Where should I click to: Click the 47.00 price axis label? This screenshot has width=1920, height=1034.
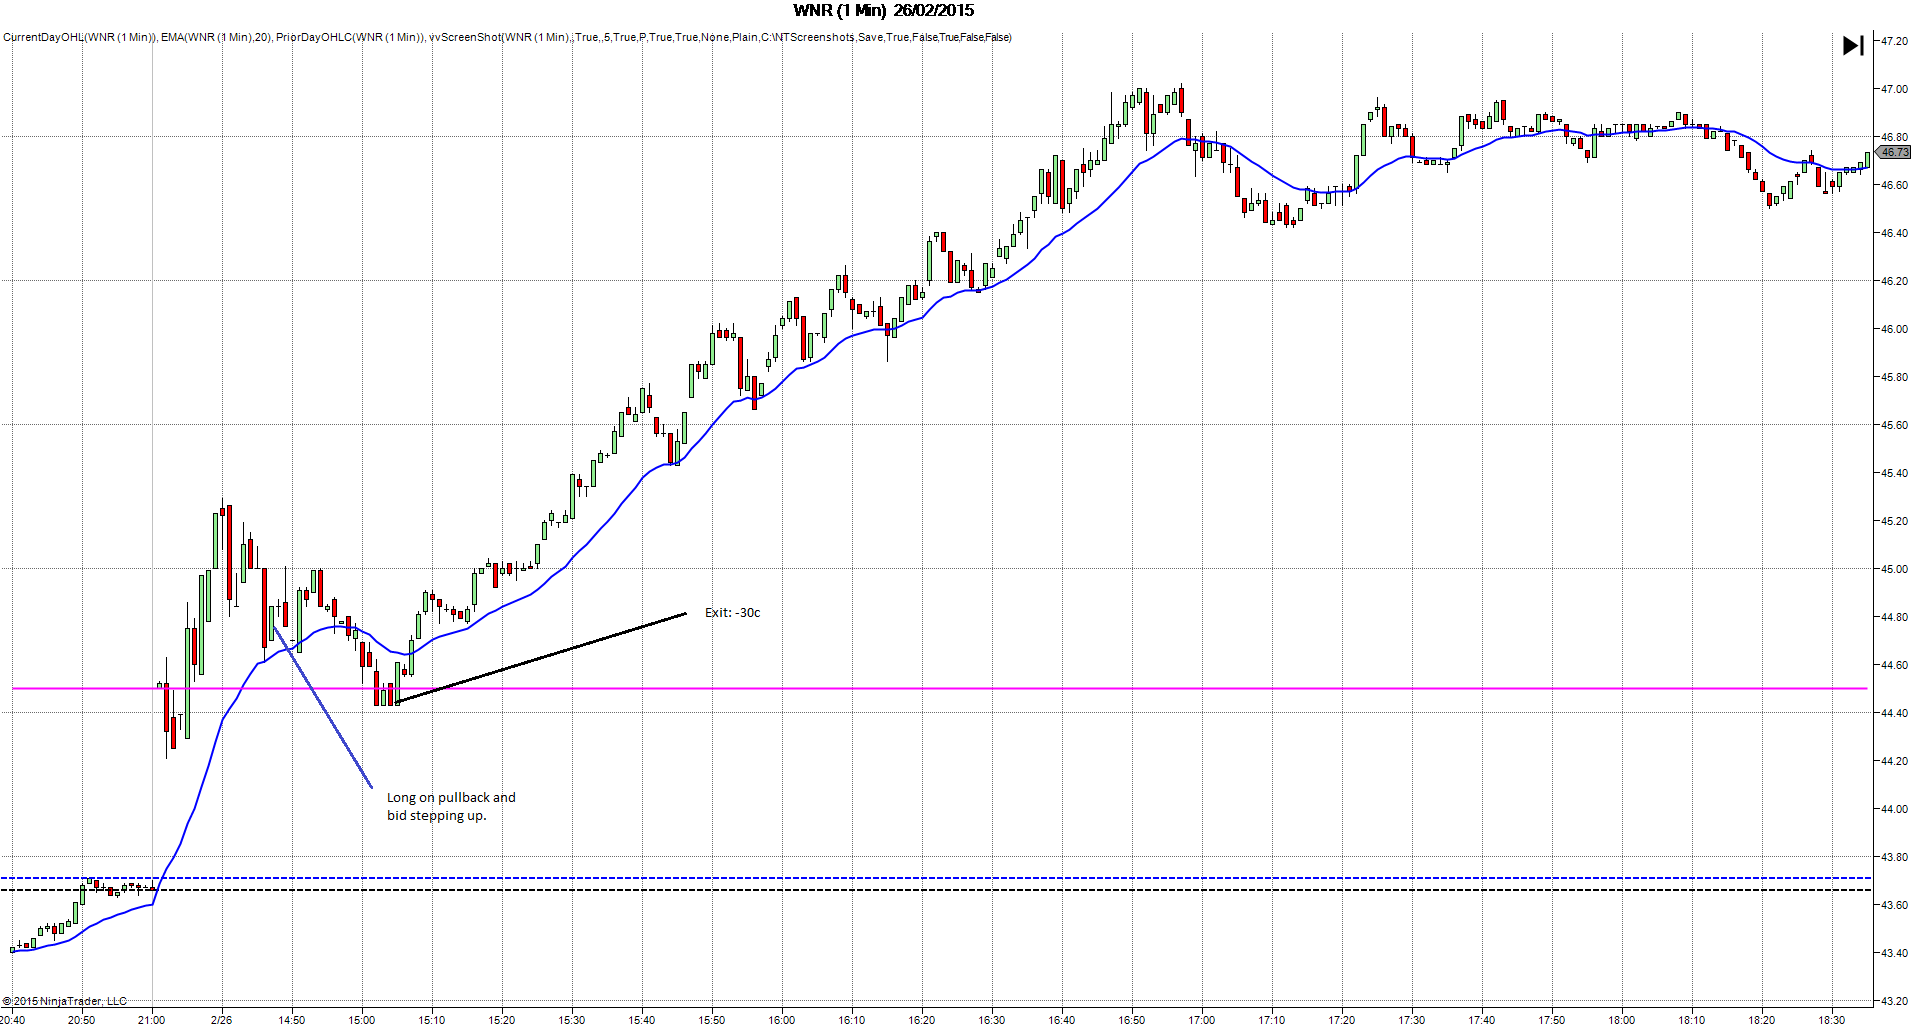click(1894, 89)
